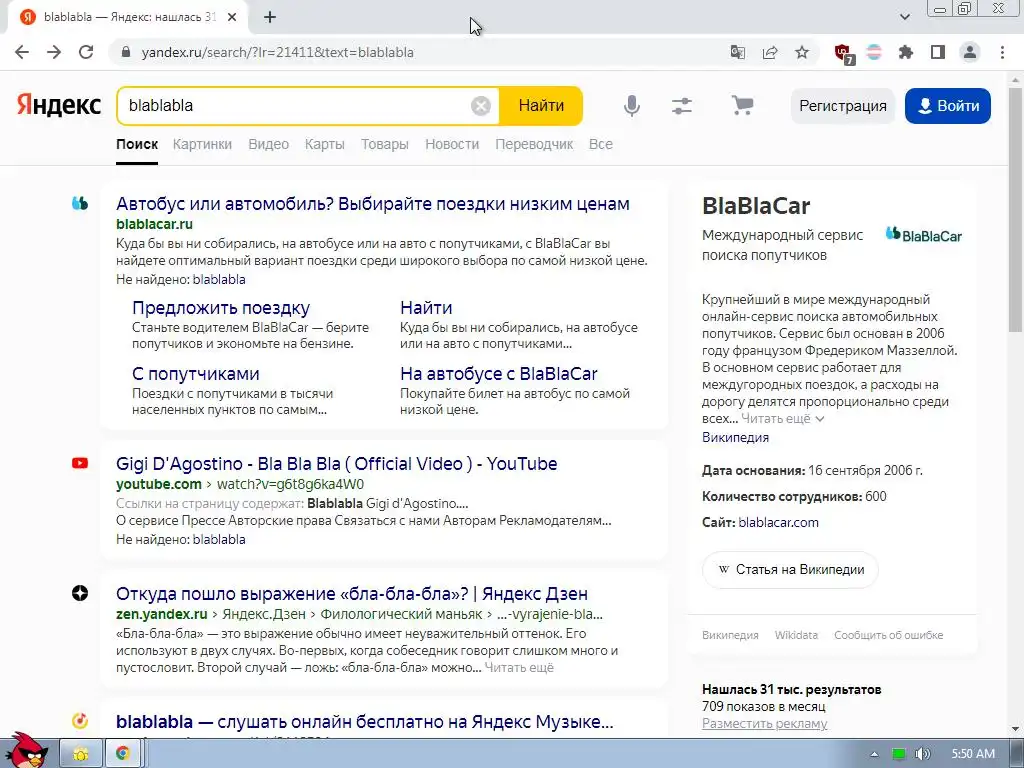Switch to the Переводчик tab
1024x768 pixels.
pos(534,144)
